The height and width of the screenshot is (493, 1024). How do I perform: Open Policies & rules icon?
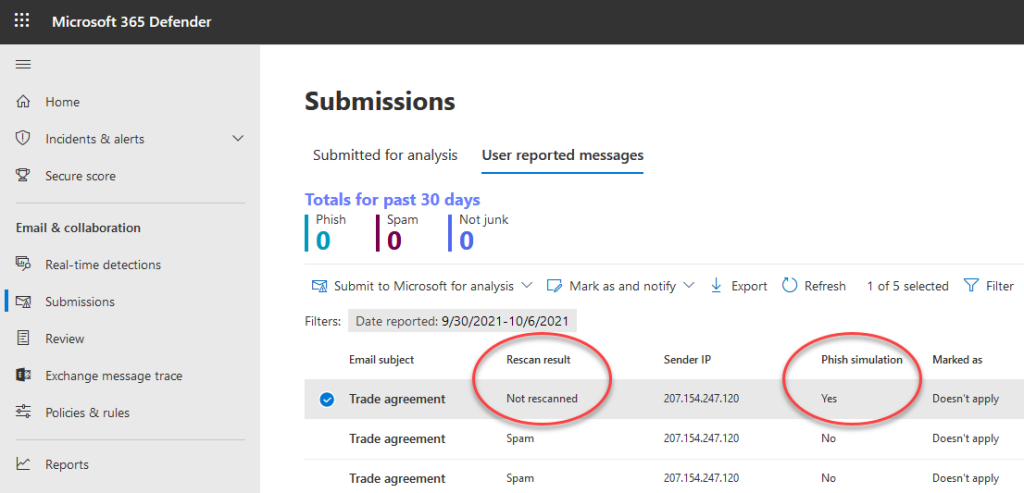(23, 413)
